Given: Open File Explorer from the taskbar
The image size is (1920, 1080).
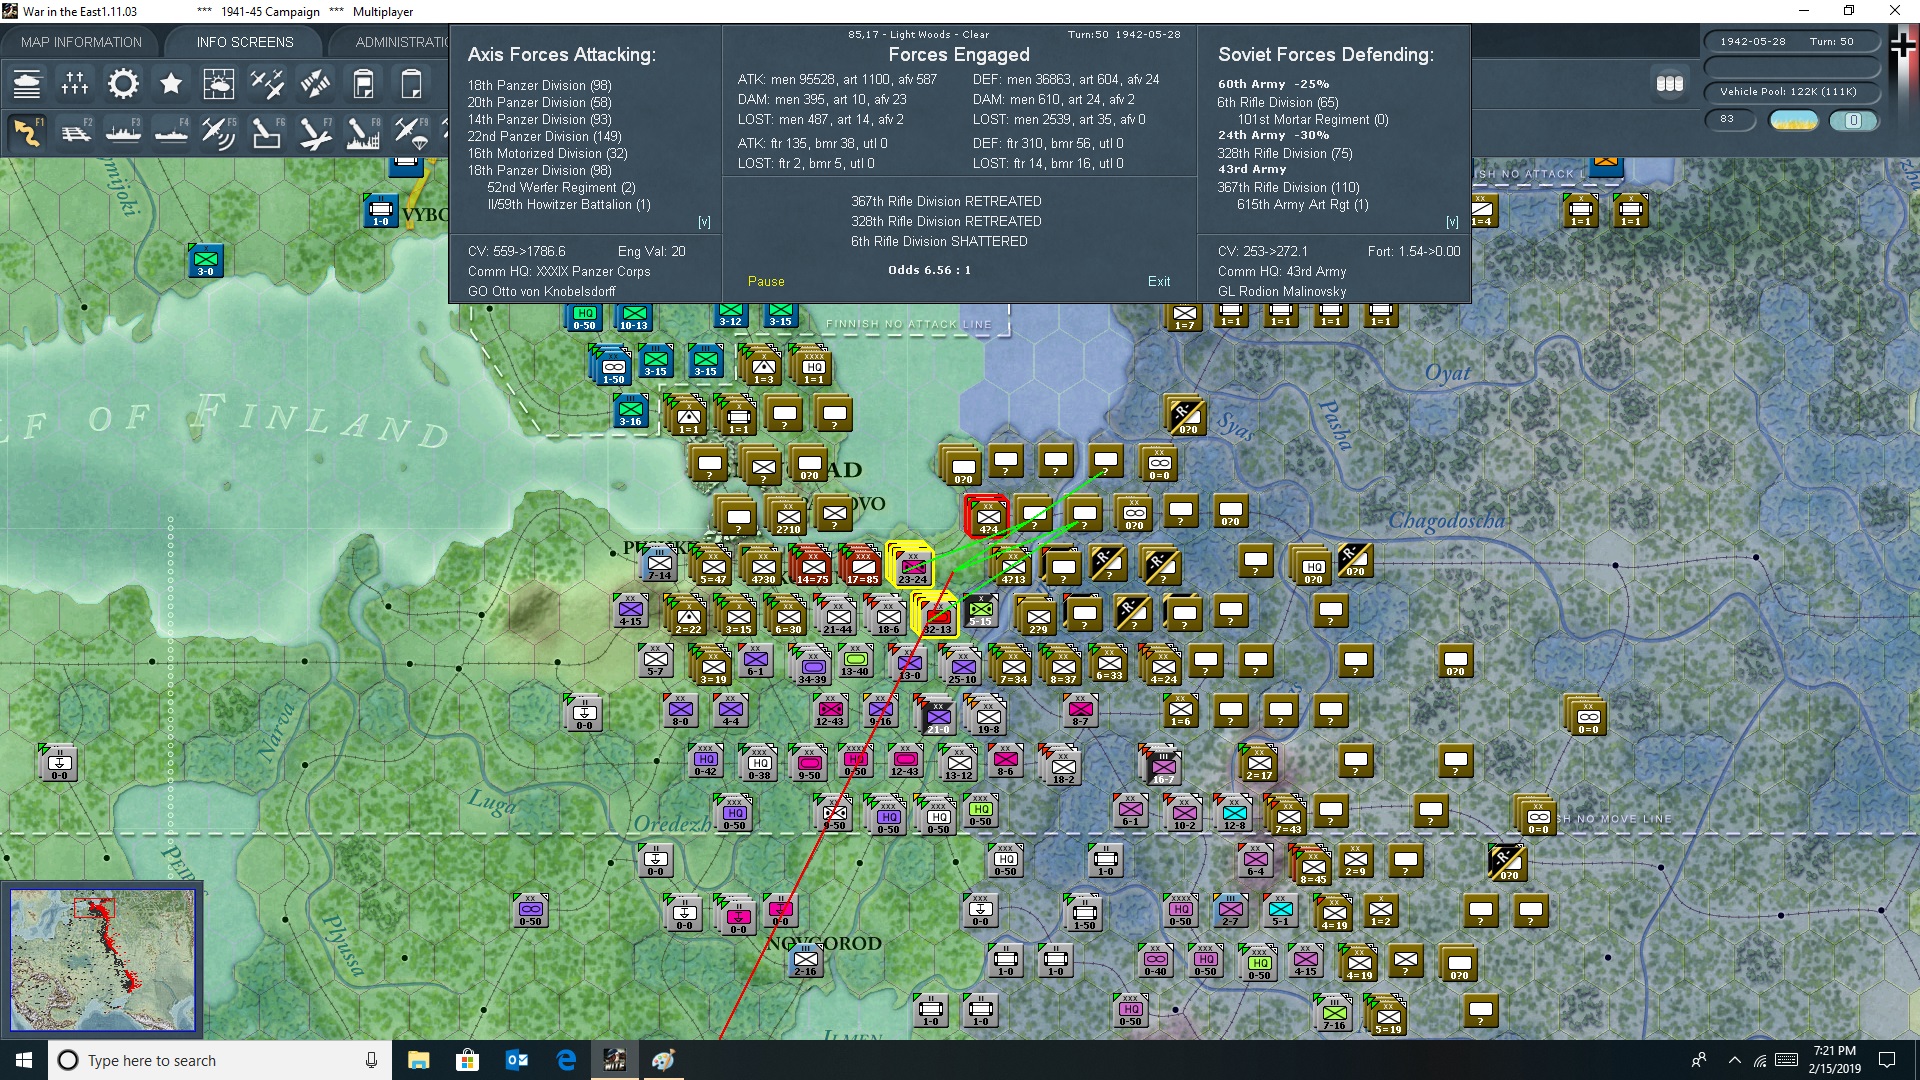Looking at the screenshot, I should click(x=418, y=1060).
